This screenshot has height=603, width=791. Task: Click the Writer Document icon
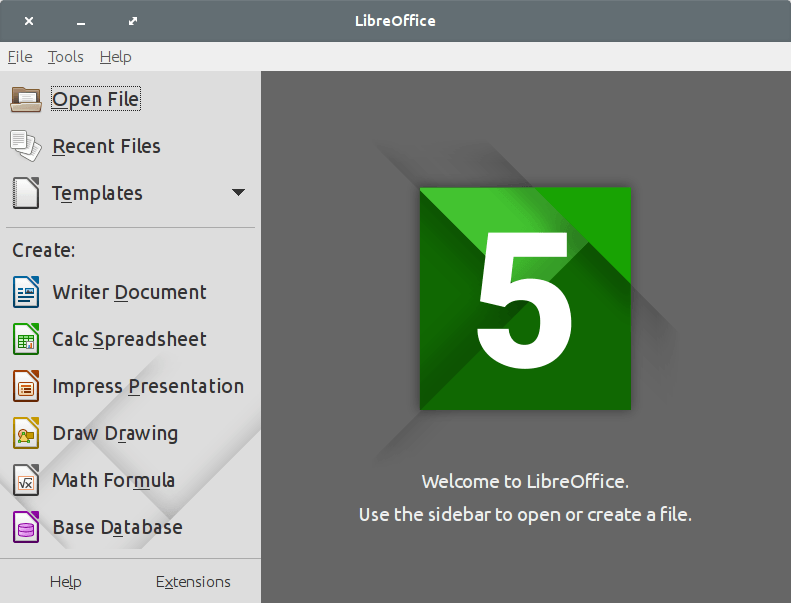click(26, 292)
